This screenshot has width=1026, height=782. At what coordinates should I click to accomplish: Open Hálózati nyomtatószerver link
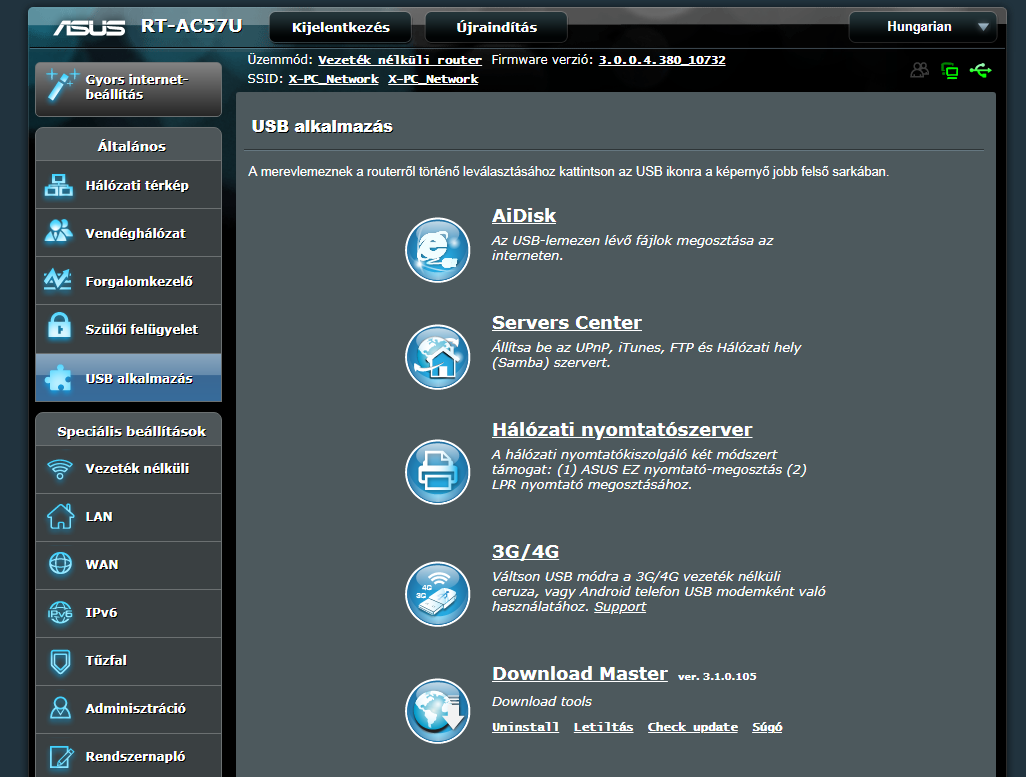[622, 429]
